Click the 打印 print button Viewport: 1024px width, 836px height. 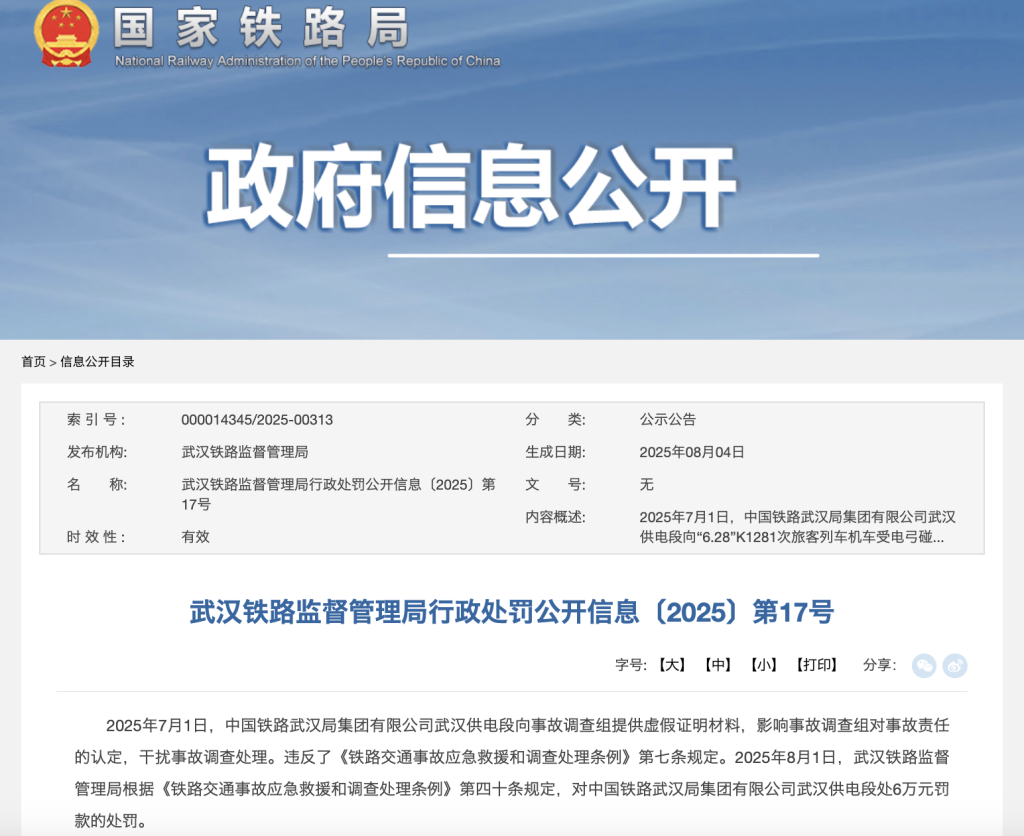point(816,665)
